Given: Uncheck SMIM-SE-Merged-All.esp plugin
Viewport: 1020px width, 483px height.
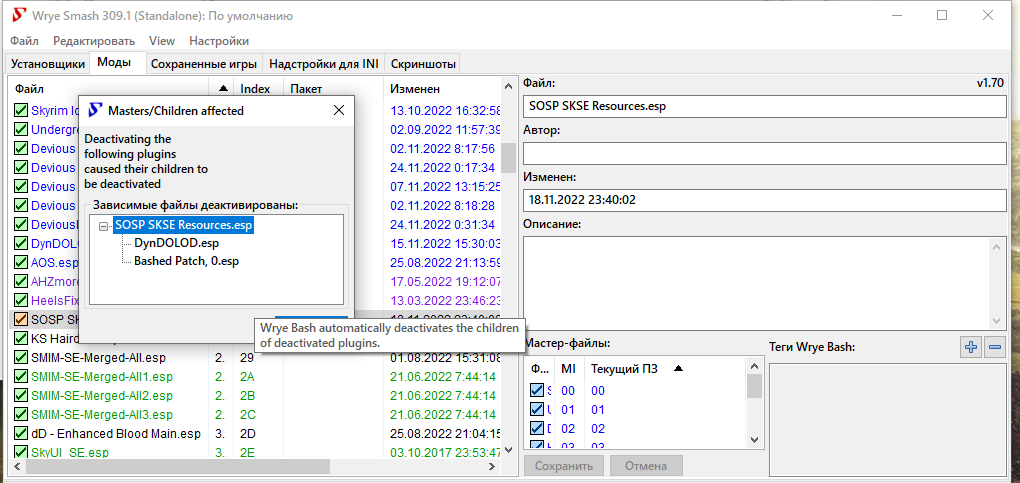Looking at the screenshot, I should point(21,357).
